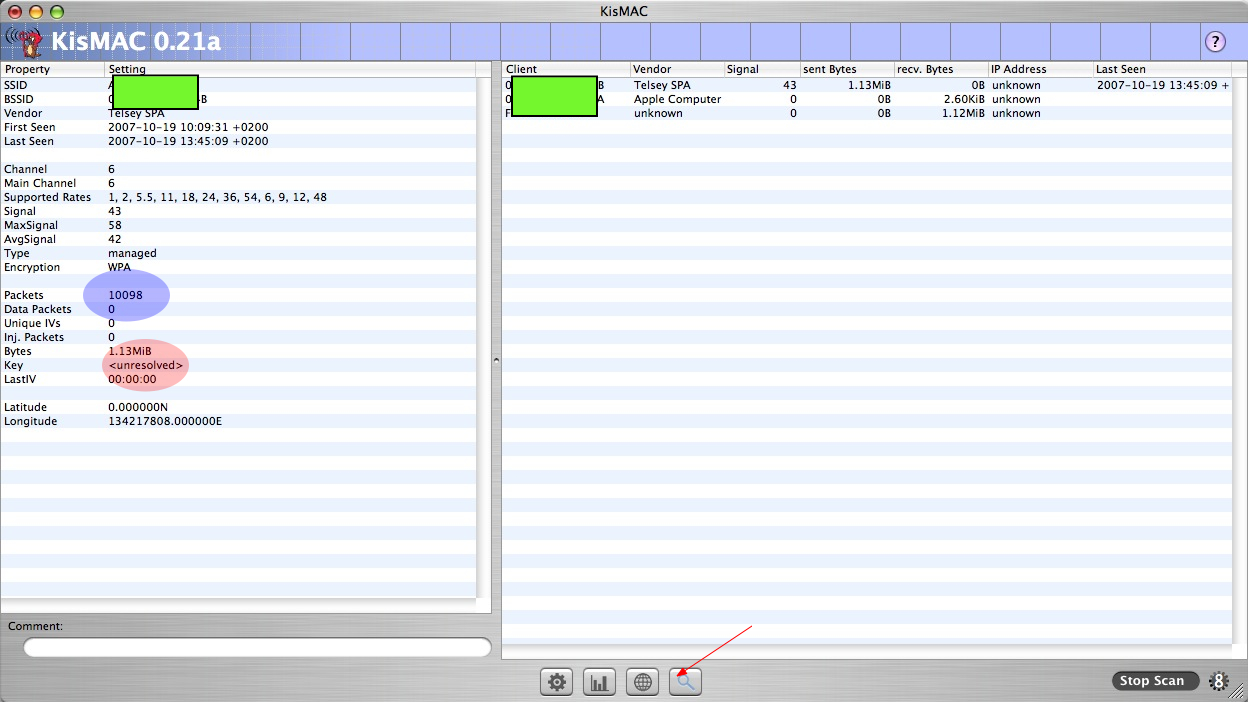Click the Encryption value WPA
This screenshot has height=702, width=1248.
[x=120, y=267]
